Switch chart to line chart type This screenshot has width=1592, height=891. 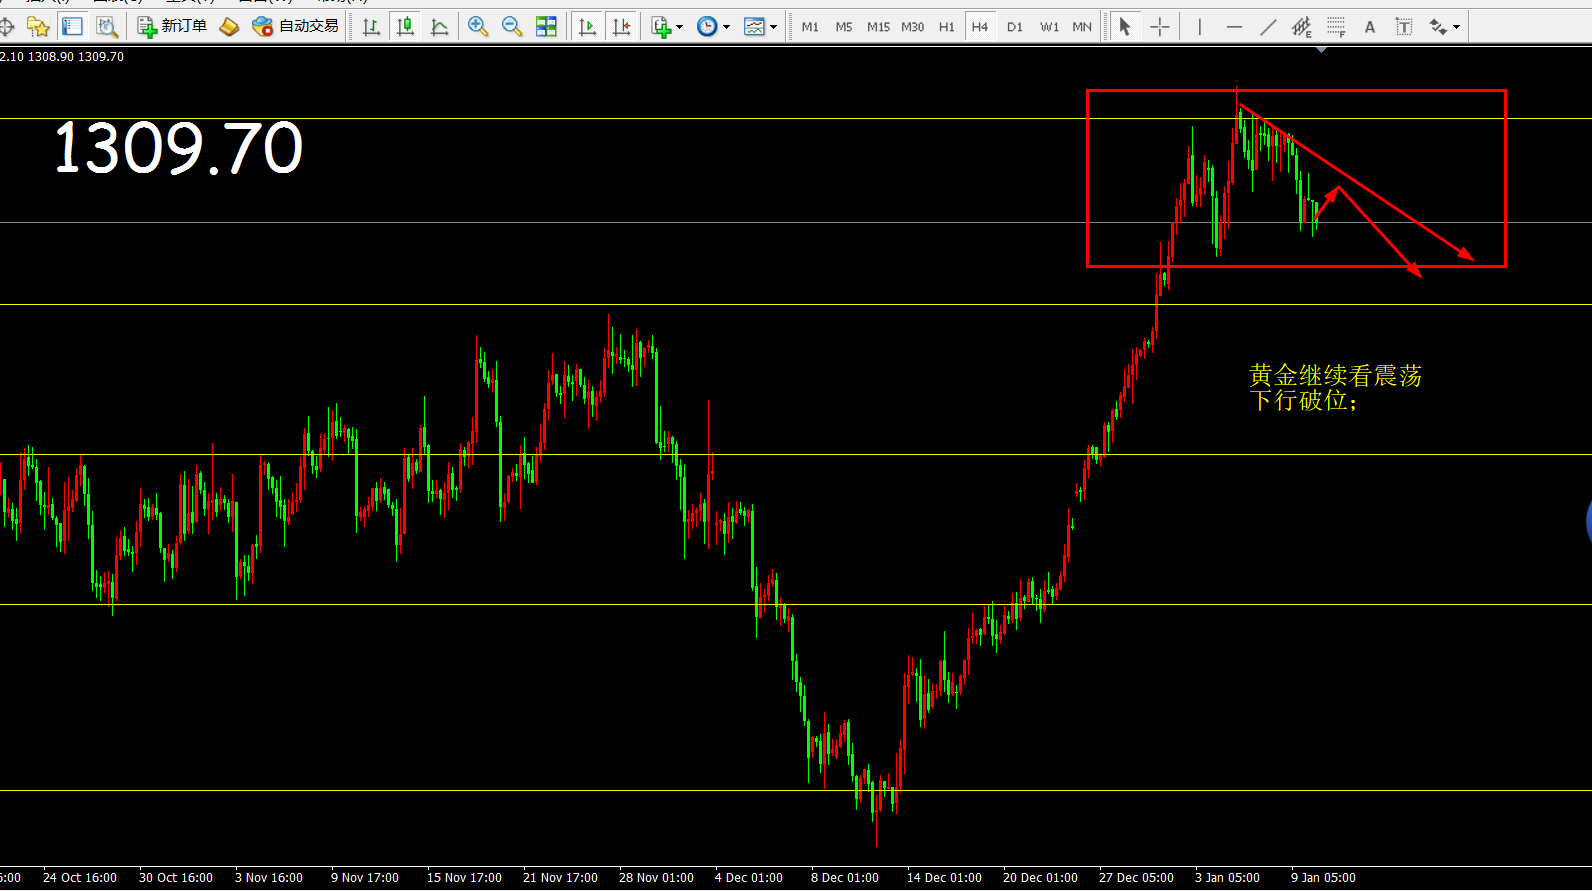(439, 27)
